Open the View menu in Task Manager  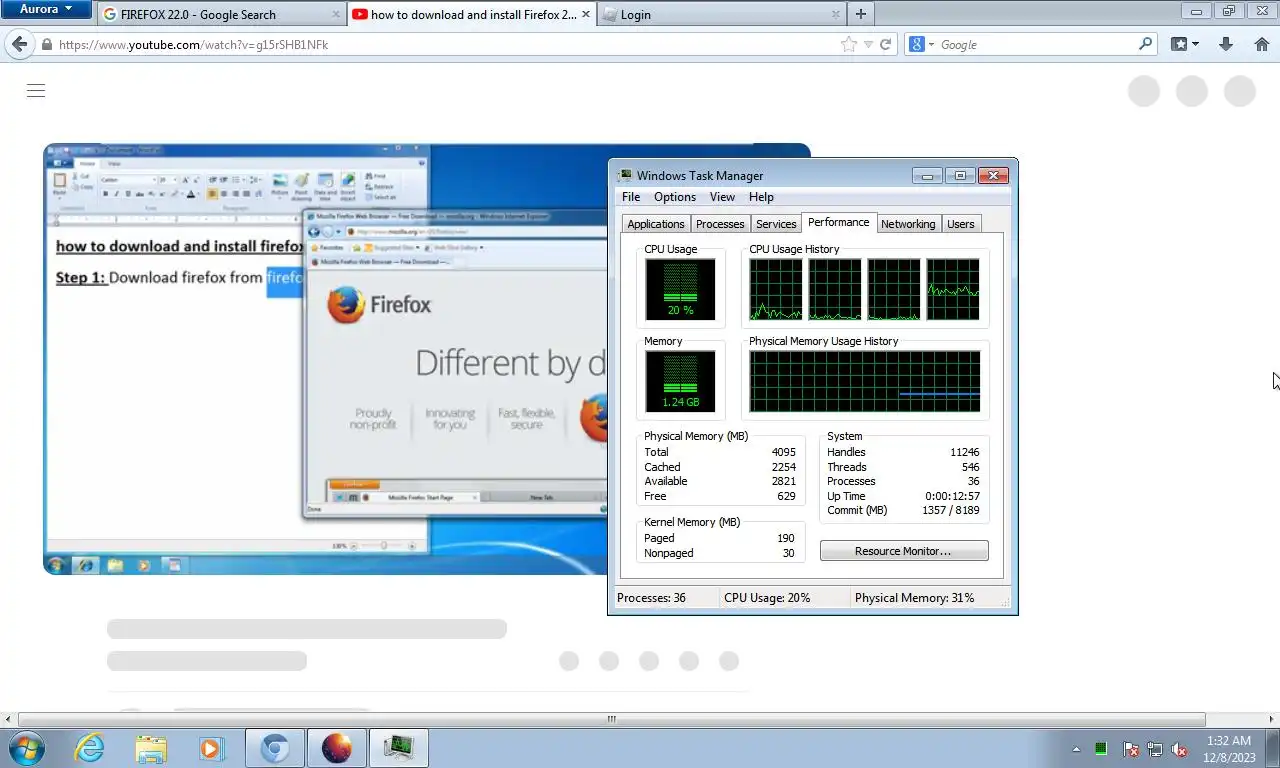[x=722, y=197]
